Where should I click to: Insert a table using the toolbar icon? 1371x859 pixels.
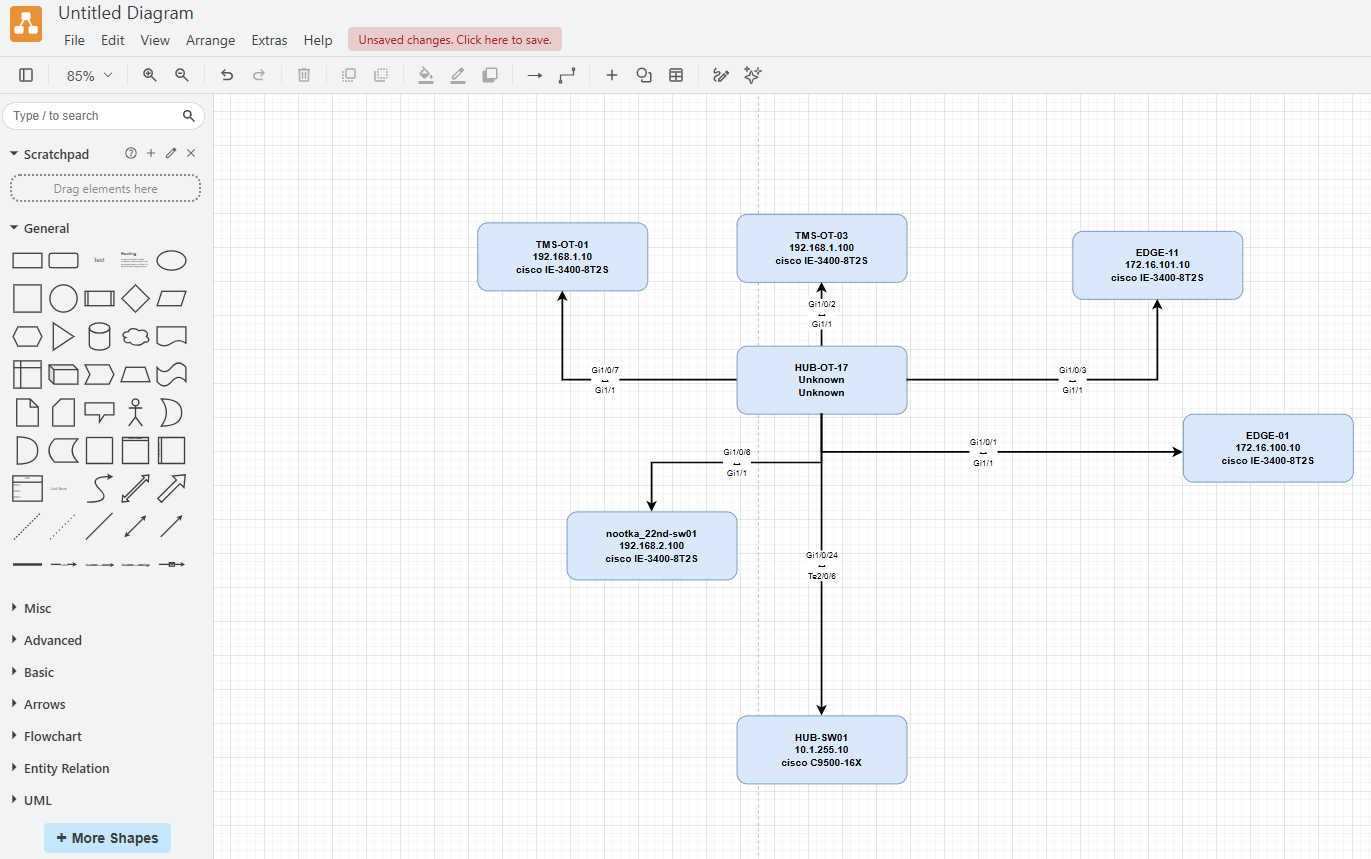676,75
